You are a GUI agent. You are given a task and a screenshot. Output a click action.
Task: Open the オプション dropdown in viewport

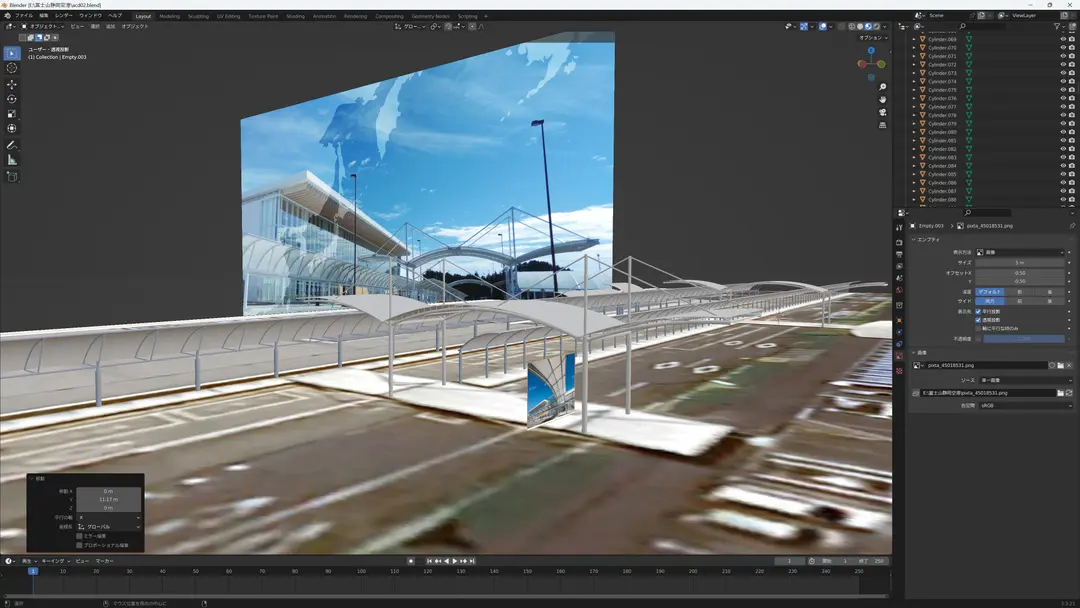(x=873, y=38)
